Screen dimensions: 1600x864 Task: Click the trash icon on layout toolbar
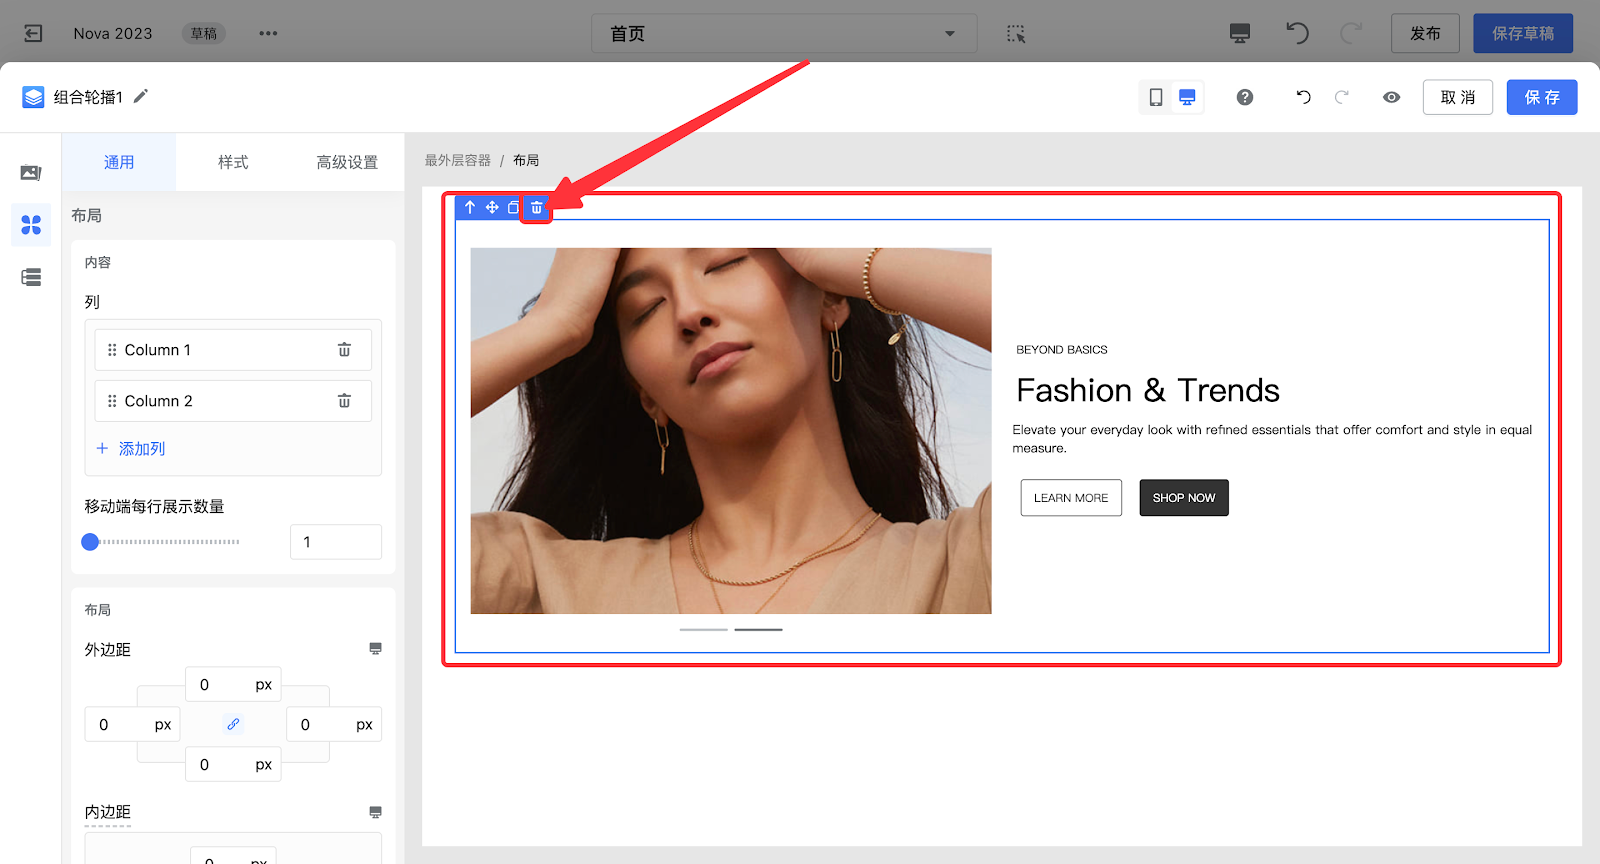point(537,208)
